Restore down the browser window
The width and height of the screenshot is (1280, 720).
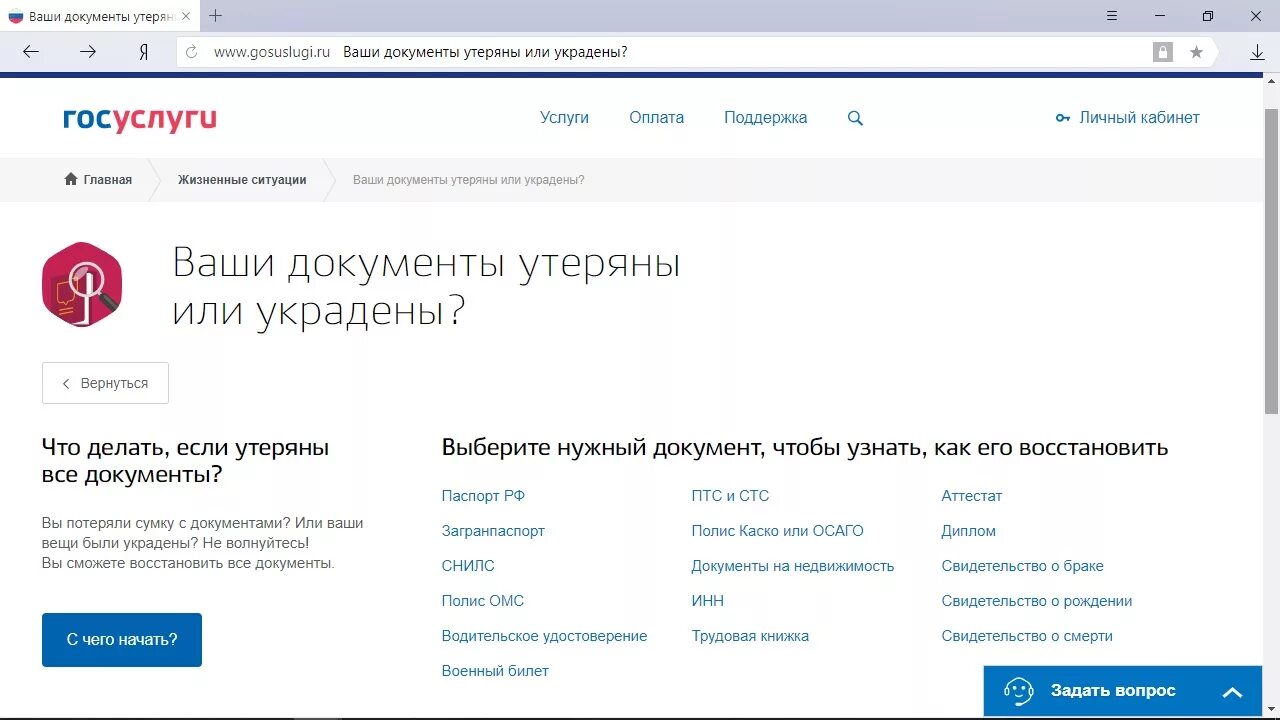pos(1208,16)
